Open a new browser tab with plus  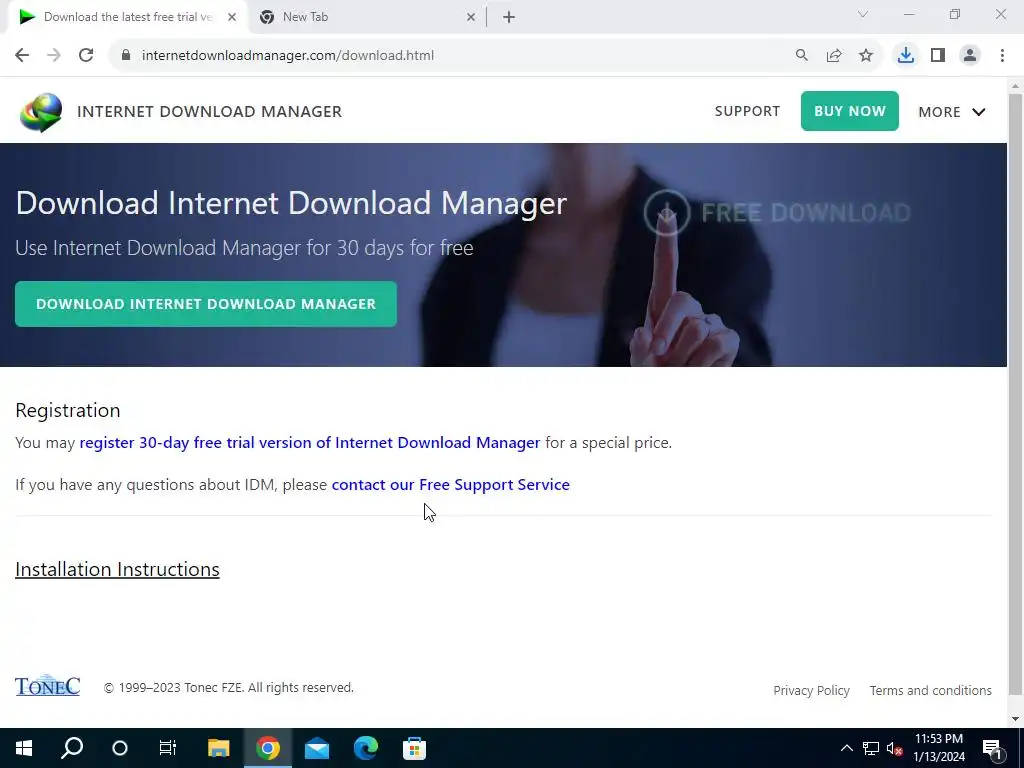tap(509, 18)
